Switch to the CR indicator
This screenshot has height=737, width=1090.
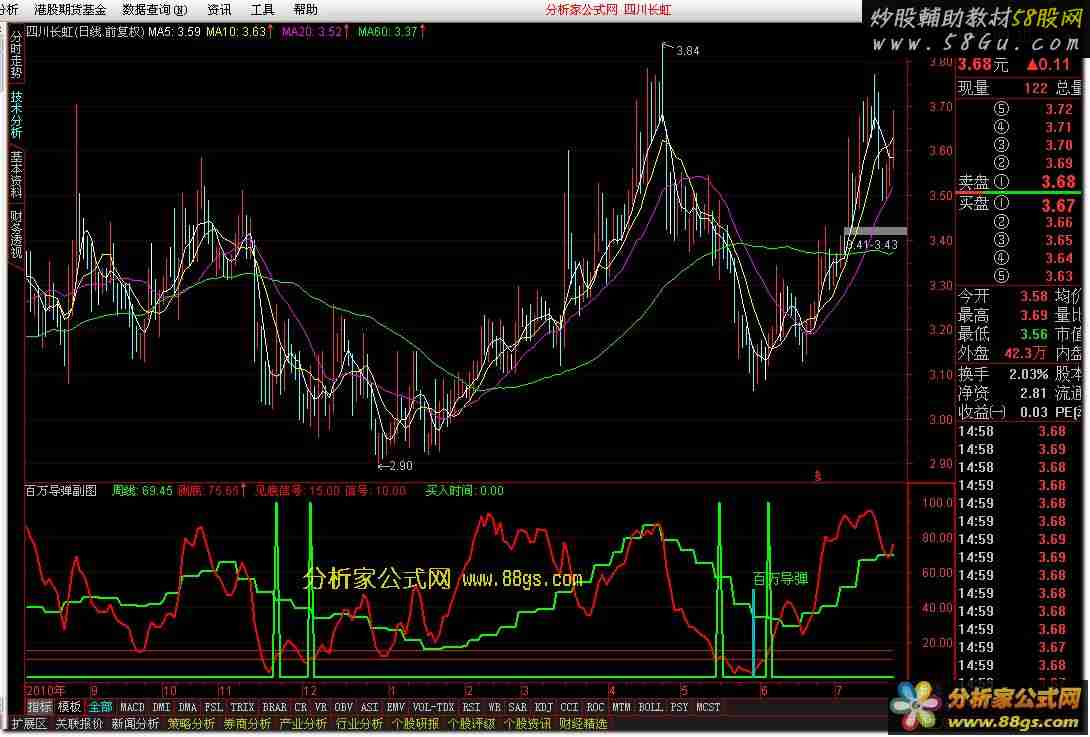point(300,707)
